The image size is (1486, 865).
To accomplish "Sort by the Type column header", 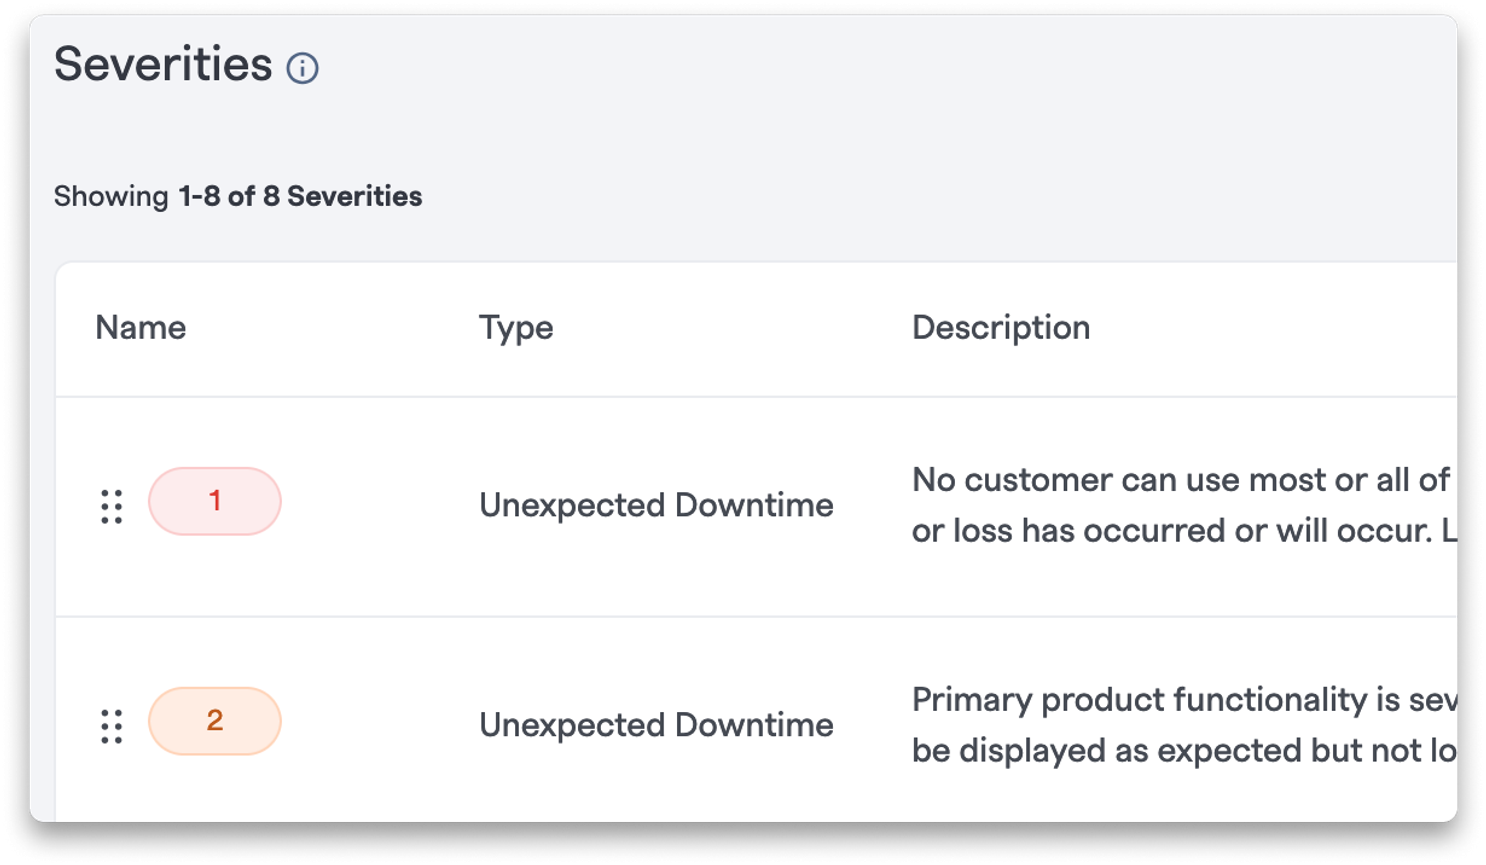I will coord(516,328).
